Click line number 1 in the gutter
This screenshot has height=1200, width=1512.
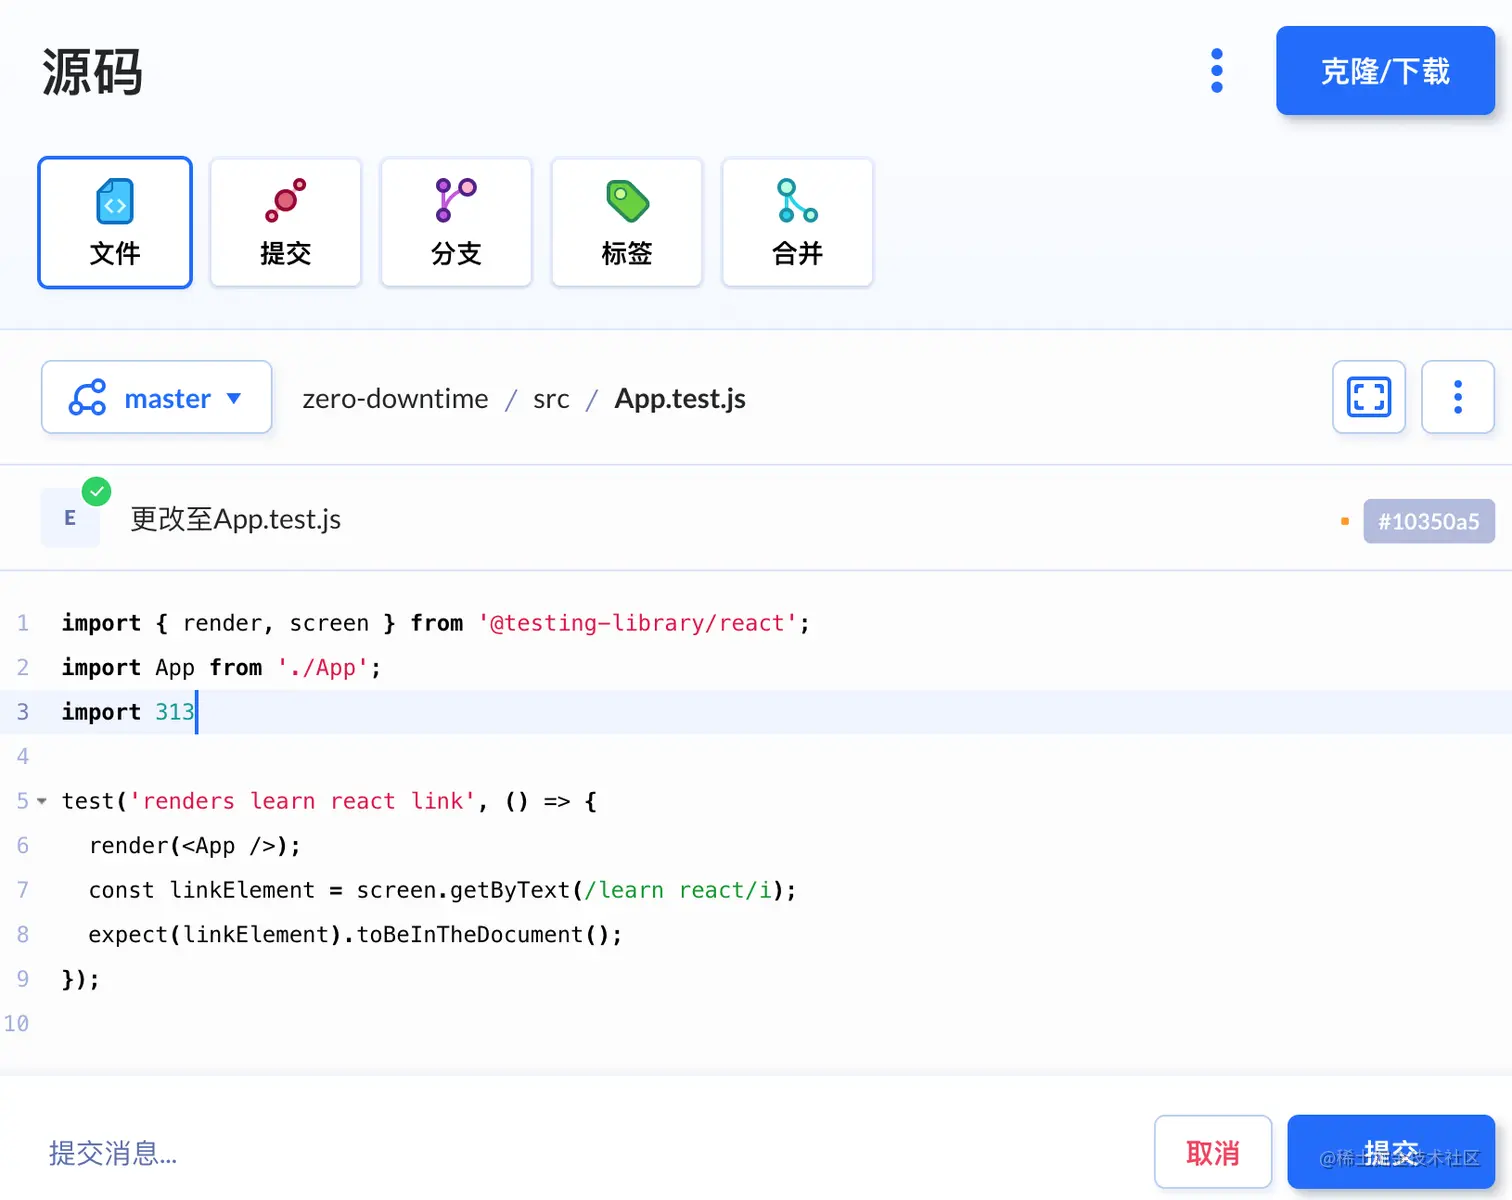coord(22,623)
